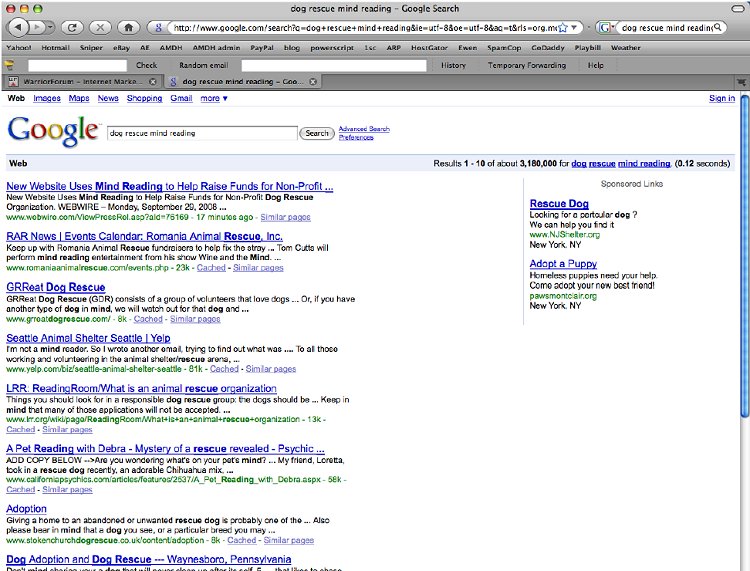Open Similar pages for webwire.com result
This screenshot has height=571, width=750.
pyautogui.click(x=286, y=217)
